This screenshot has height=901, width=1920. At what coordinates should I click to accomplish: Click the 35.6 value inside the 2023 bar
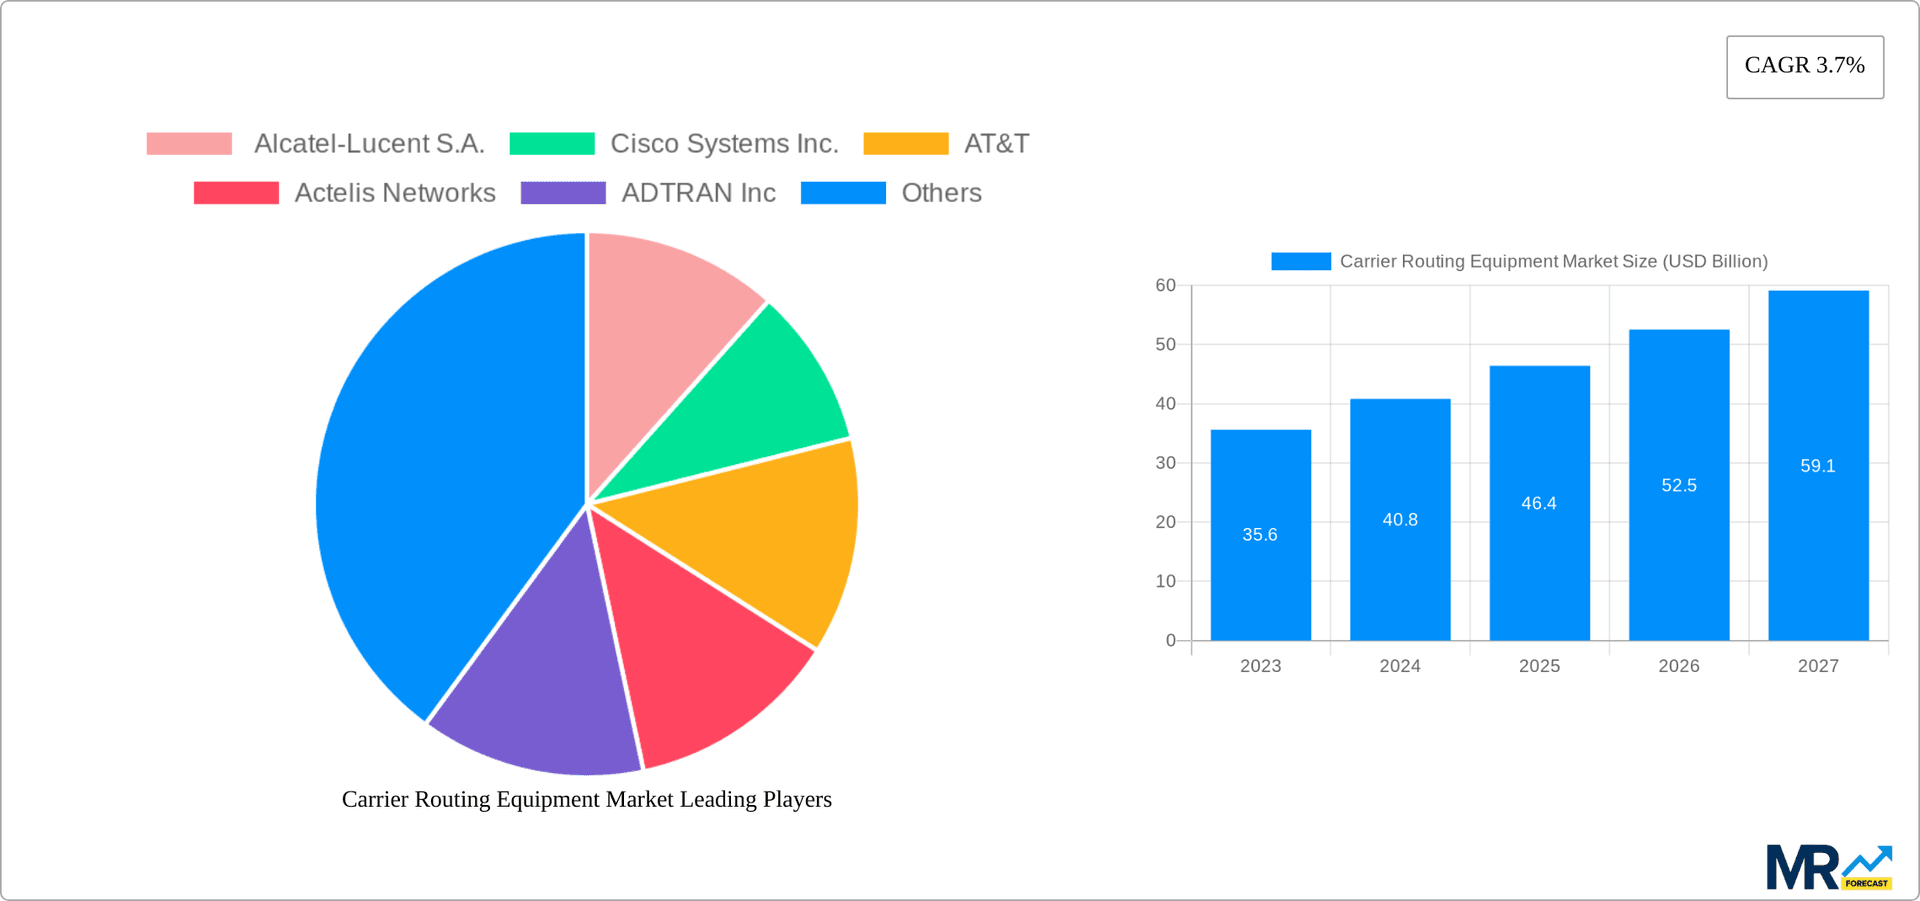coord(1260,535)
